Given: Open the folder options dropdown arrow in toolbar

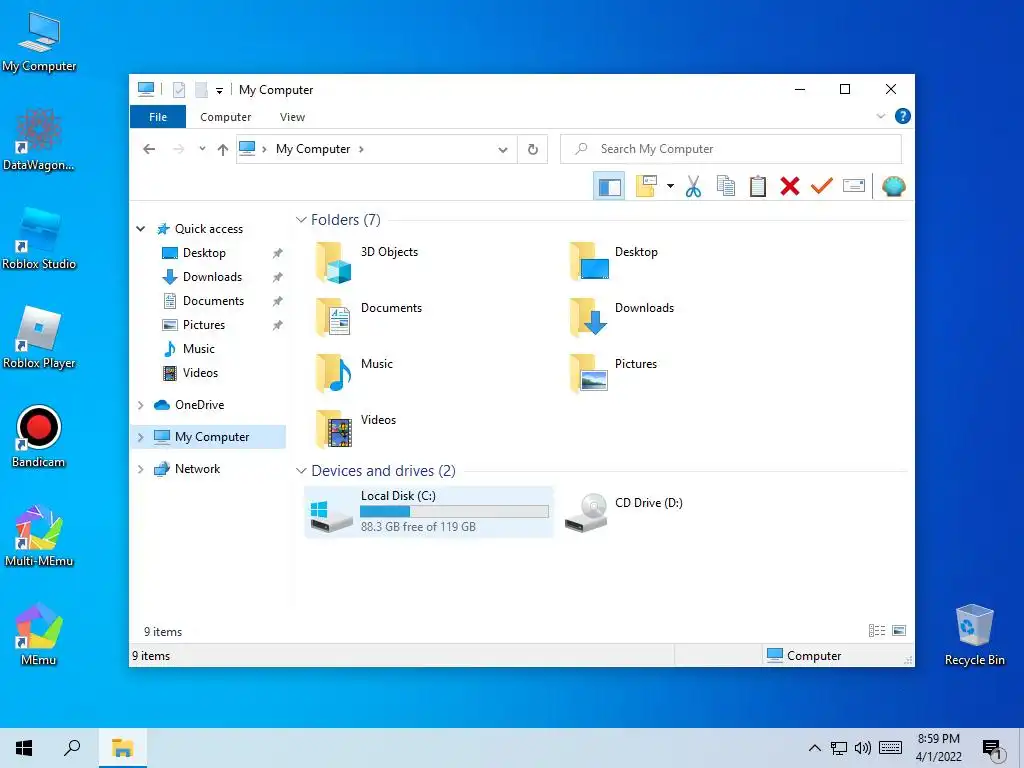Looking at the screenshot, I should coord(670,187).
